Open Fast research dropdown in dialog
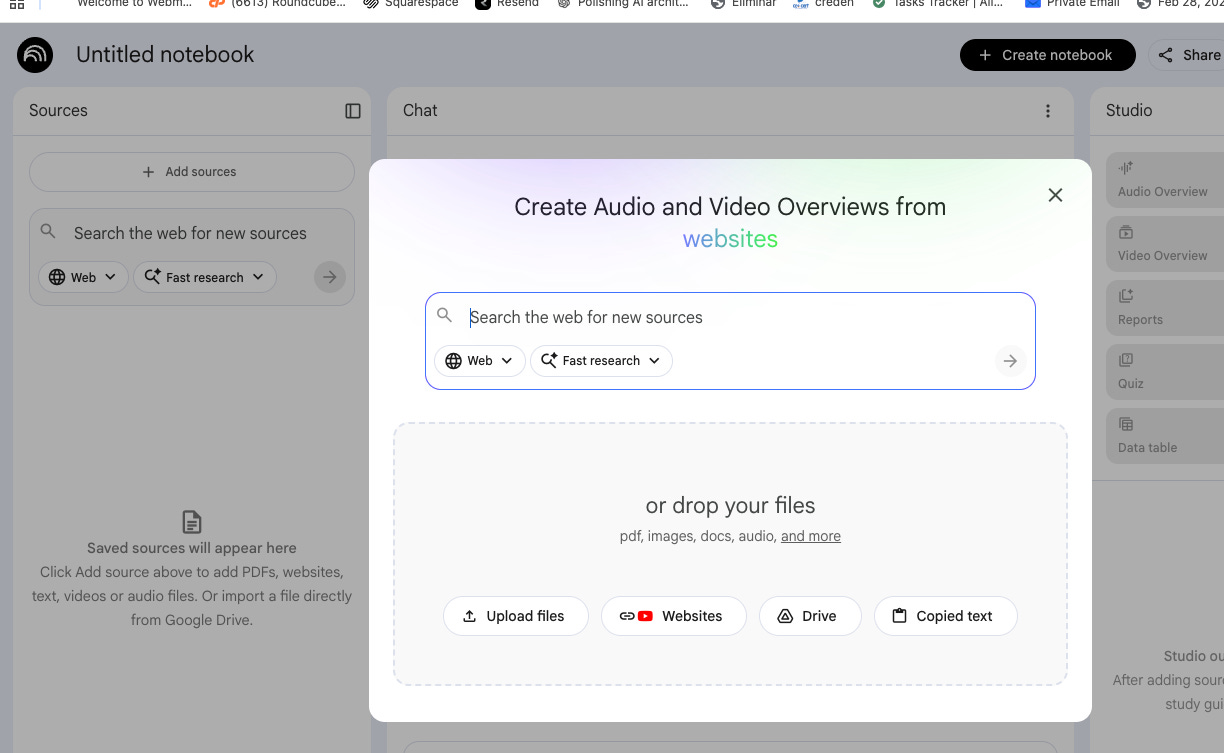The image size is (1224, 753). (601, 361)
